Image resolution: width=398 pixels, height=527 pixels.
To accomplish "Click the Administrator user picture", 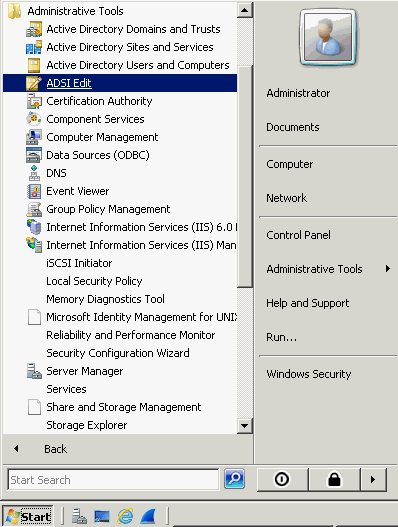I will (x=328, y=37).
